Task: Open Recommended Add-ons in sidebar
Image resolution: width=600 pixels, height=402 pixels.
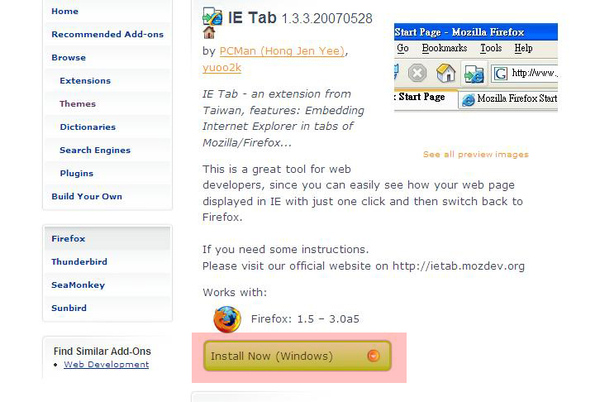Action: point(108,34)
